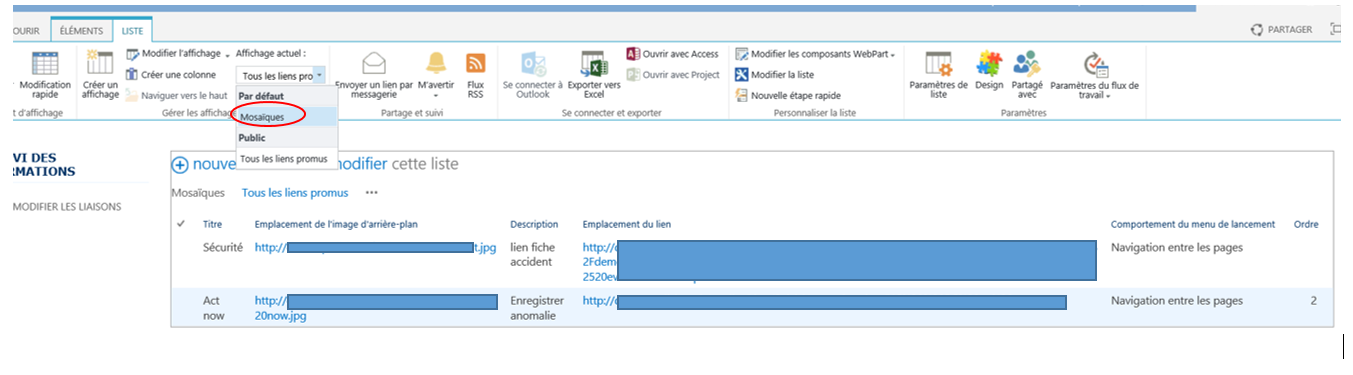1353x375 pixels.
Task: Switch to the ÉLÉMENTS ribbon tab
Action: coord(81,30)
